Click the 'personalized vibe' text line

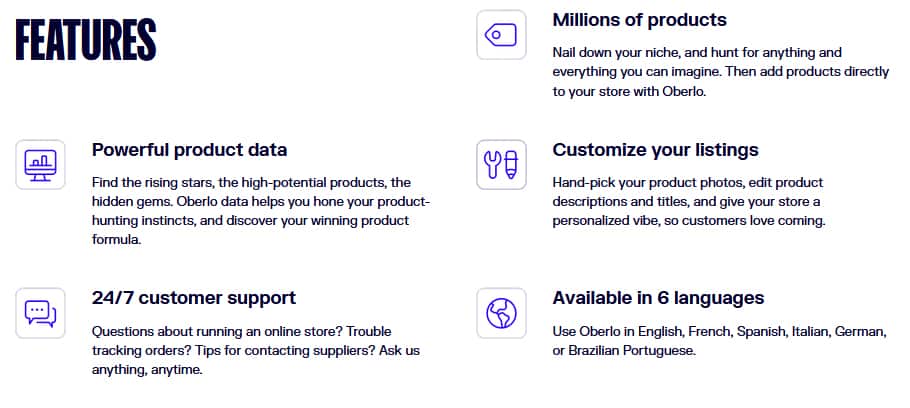(x=688, y=222)
